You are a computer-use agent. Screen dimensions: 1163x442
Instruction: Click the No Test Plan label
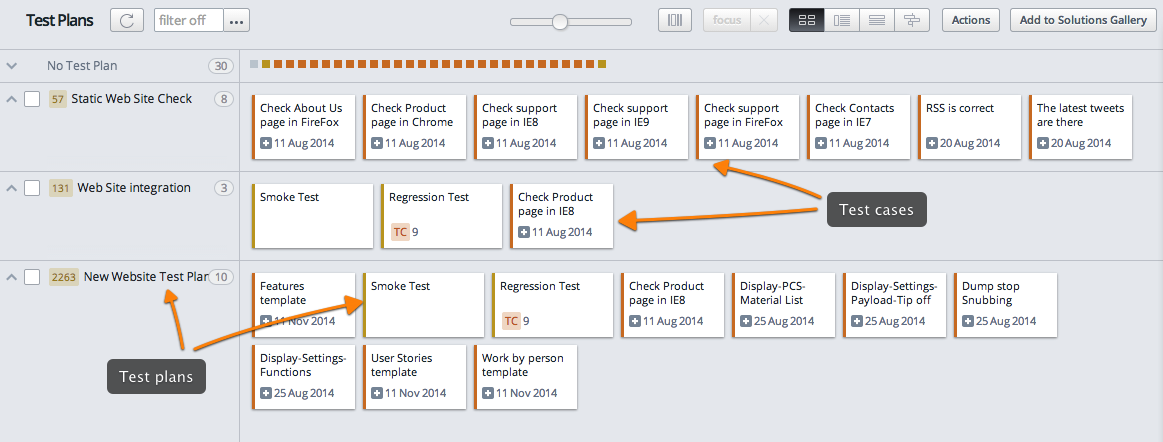pos(82,66)
